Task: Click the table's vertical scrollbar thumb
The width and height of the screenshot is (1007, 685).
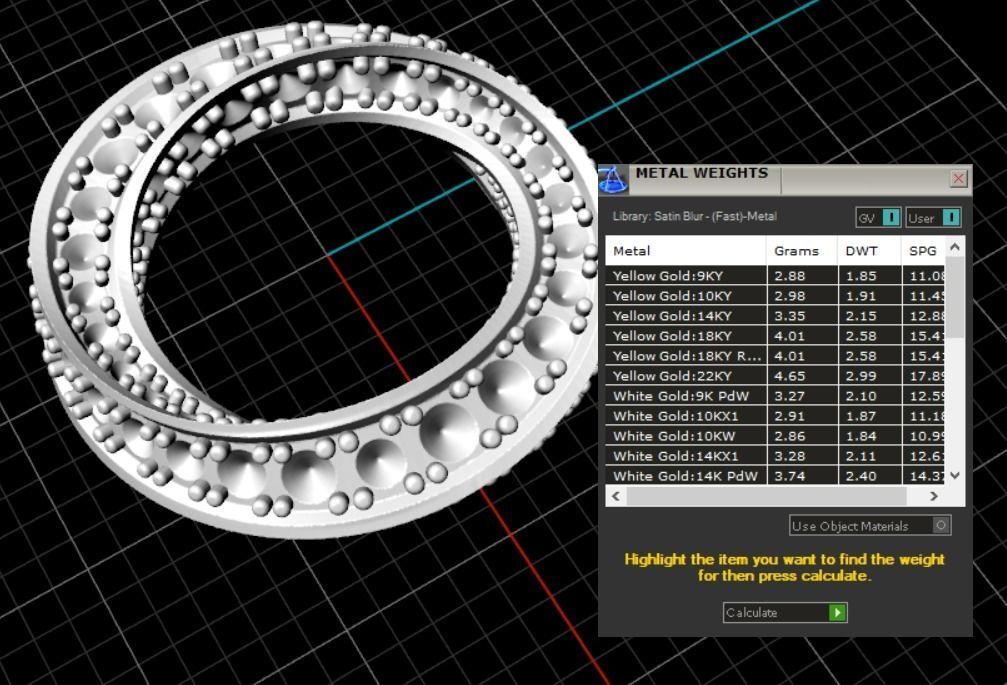Action: click(955, 297)
